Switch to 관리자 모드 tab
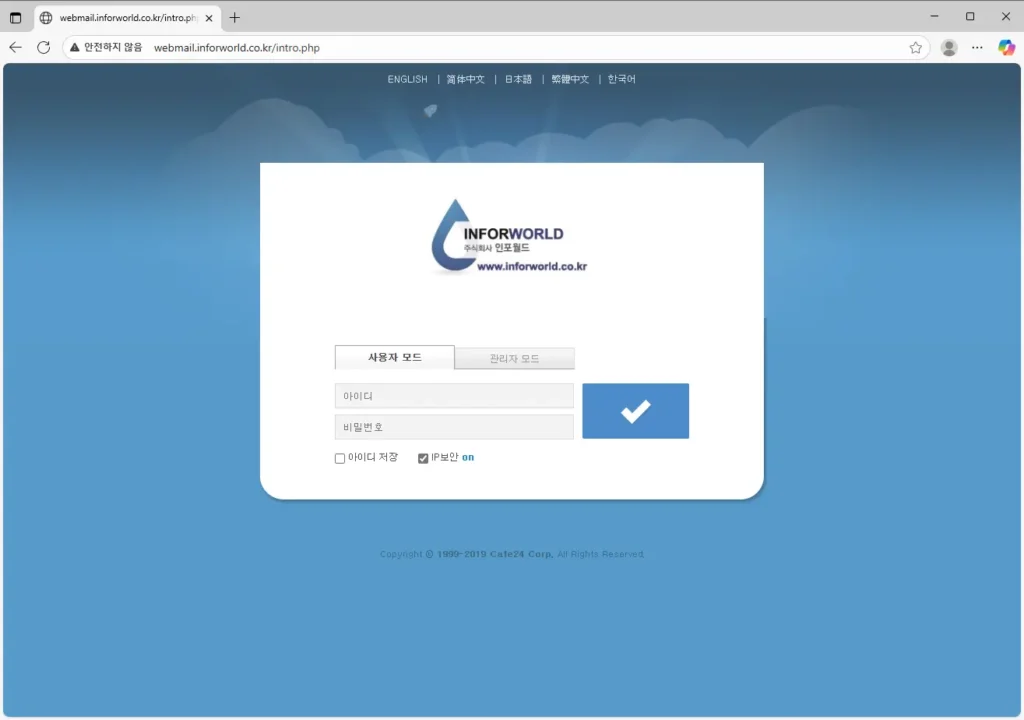1024x720 pixels. coord(515,359)
